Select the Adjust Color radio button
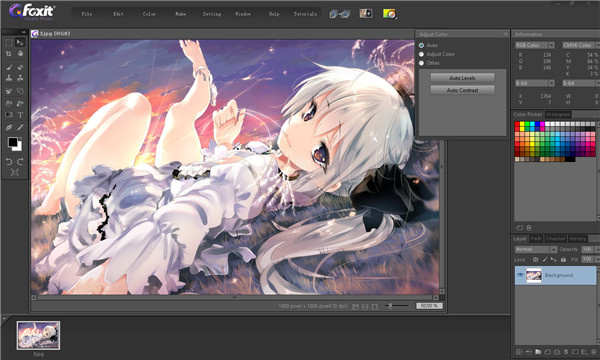Screen dimensions: 600x360 pos(421,54)
